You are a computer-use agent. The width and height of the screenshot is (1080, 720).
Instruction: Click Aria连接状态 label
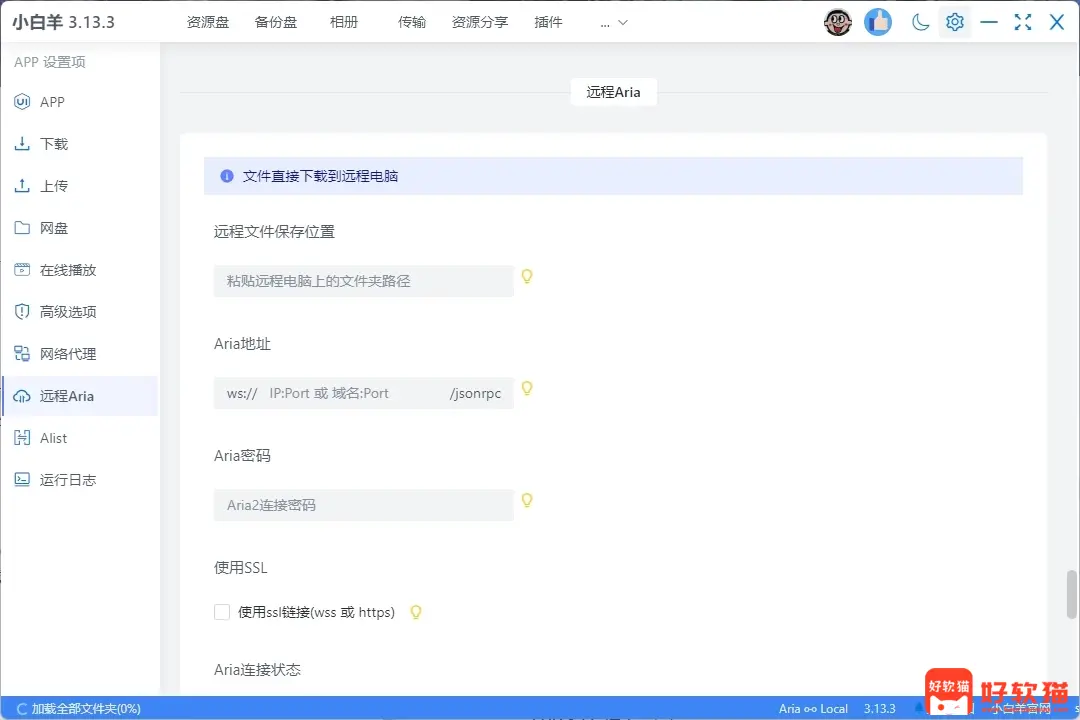point(258,670)
